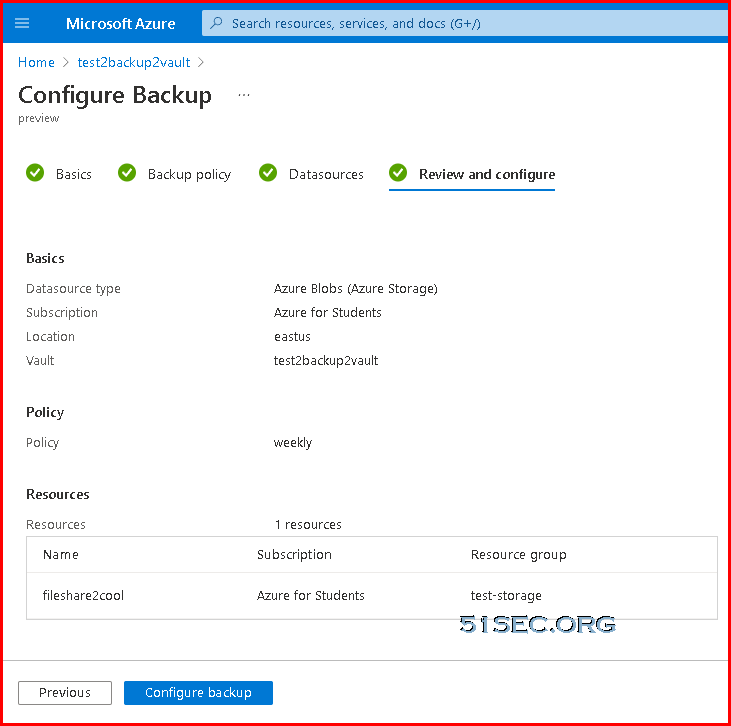
Task: Click the green checkmark beside Review and configure
Action: coord(398,173)
